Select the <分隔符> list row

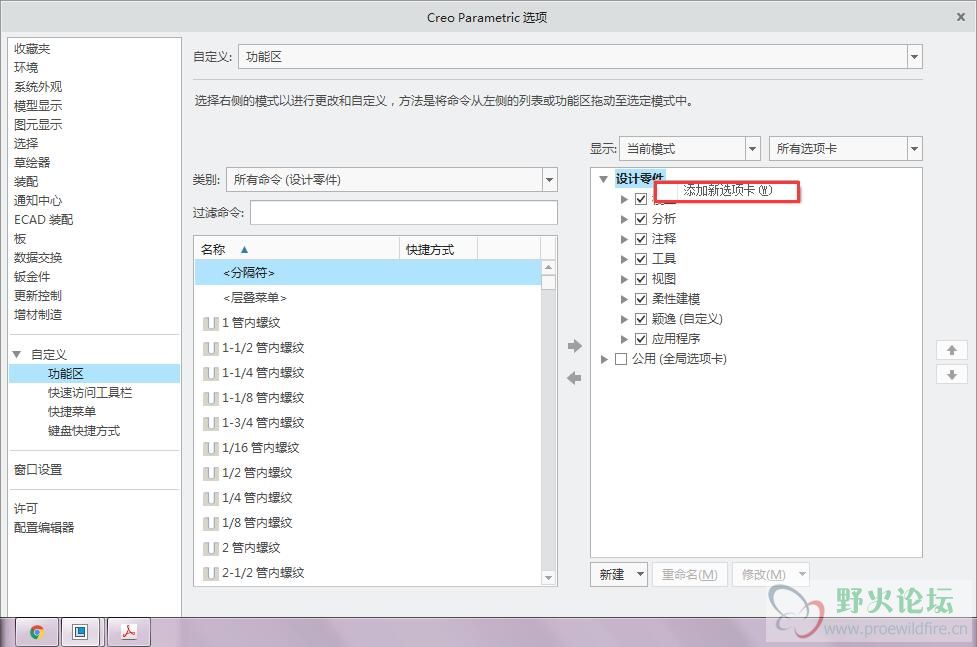[x=368, y=272]
